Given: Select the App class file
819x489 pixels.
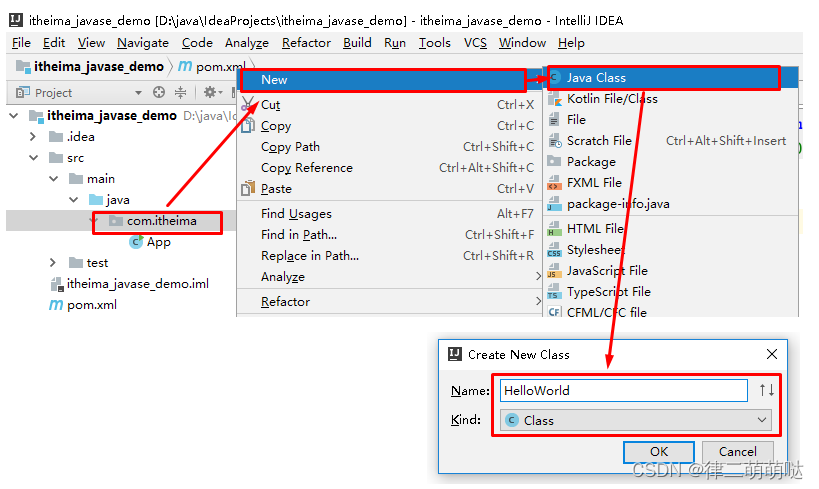Looking at the screenshot, I should (150, 242).
